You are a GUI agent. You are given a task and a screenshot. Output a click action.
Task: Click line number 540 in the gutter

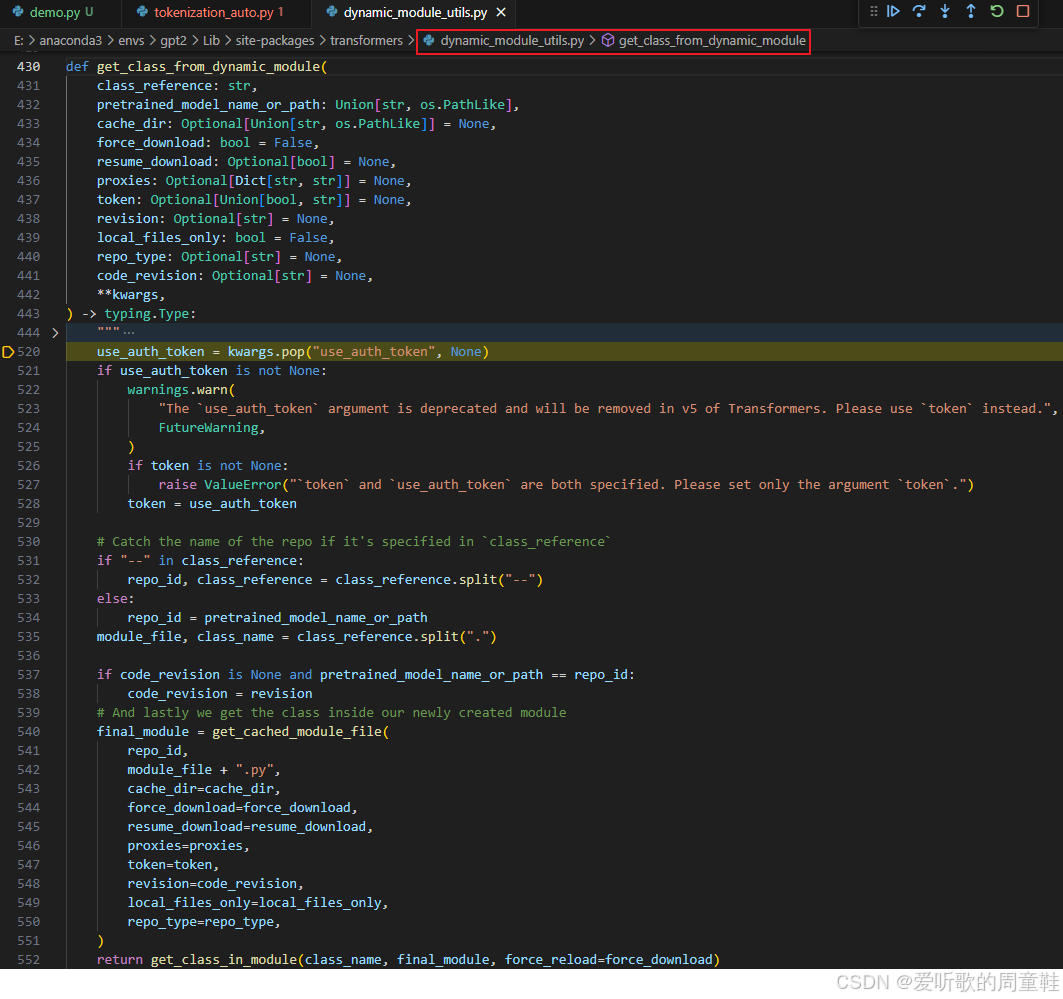pos(28,731)
